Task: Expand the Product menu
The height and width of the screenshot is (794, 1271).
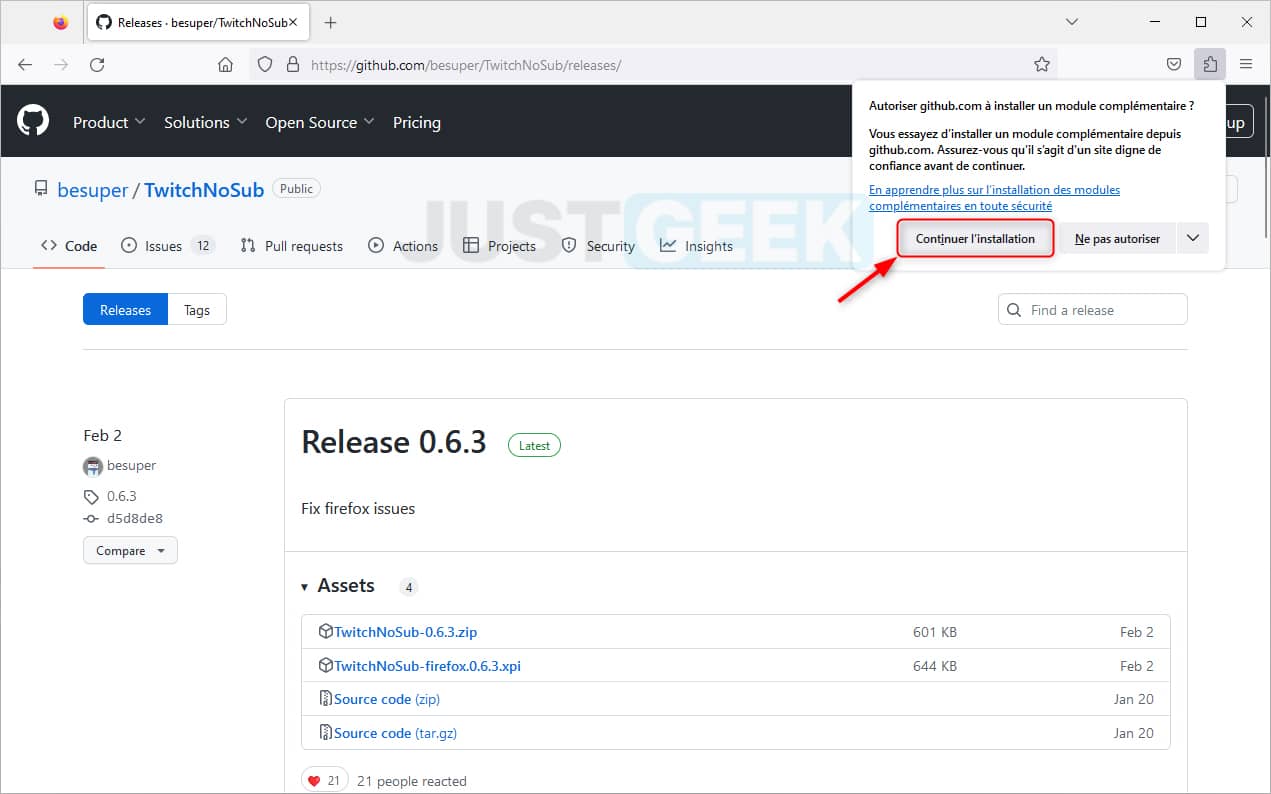Action: pyautogui.click(x=109, y=122)
